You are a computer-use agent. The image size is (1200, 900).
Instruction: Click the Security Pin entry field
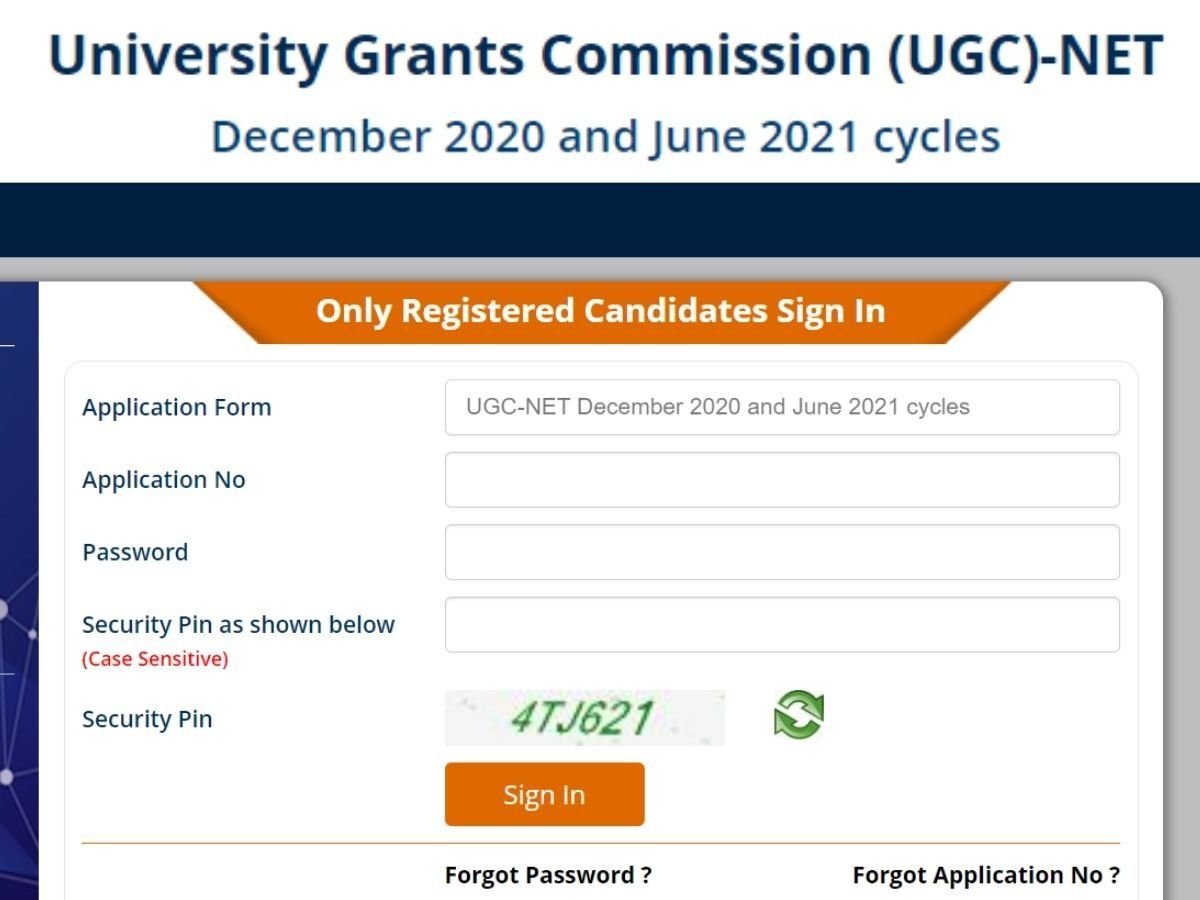pyautogui.click(x=782, y=624)
